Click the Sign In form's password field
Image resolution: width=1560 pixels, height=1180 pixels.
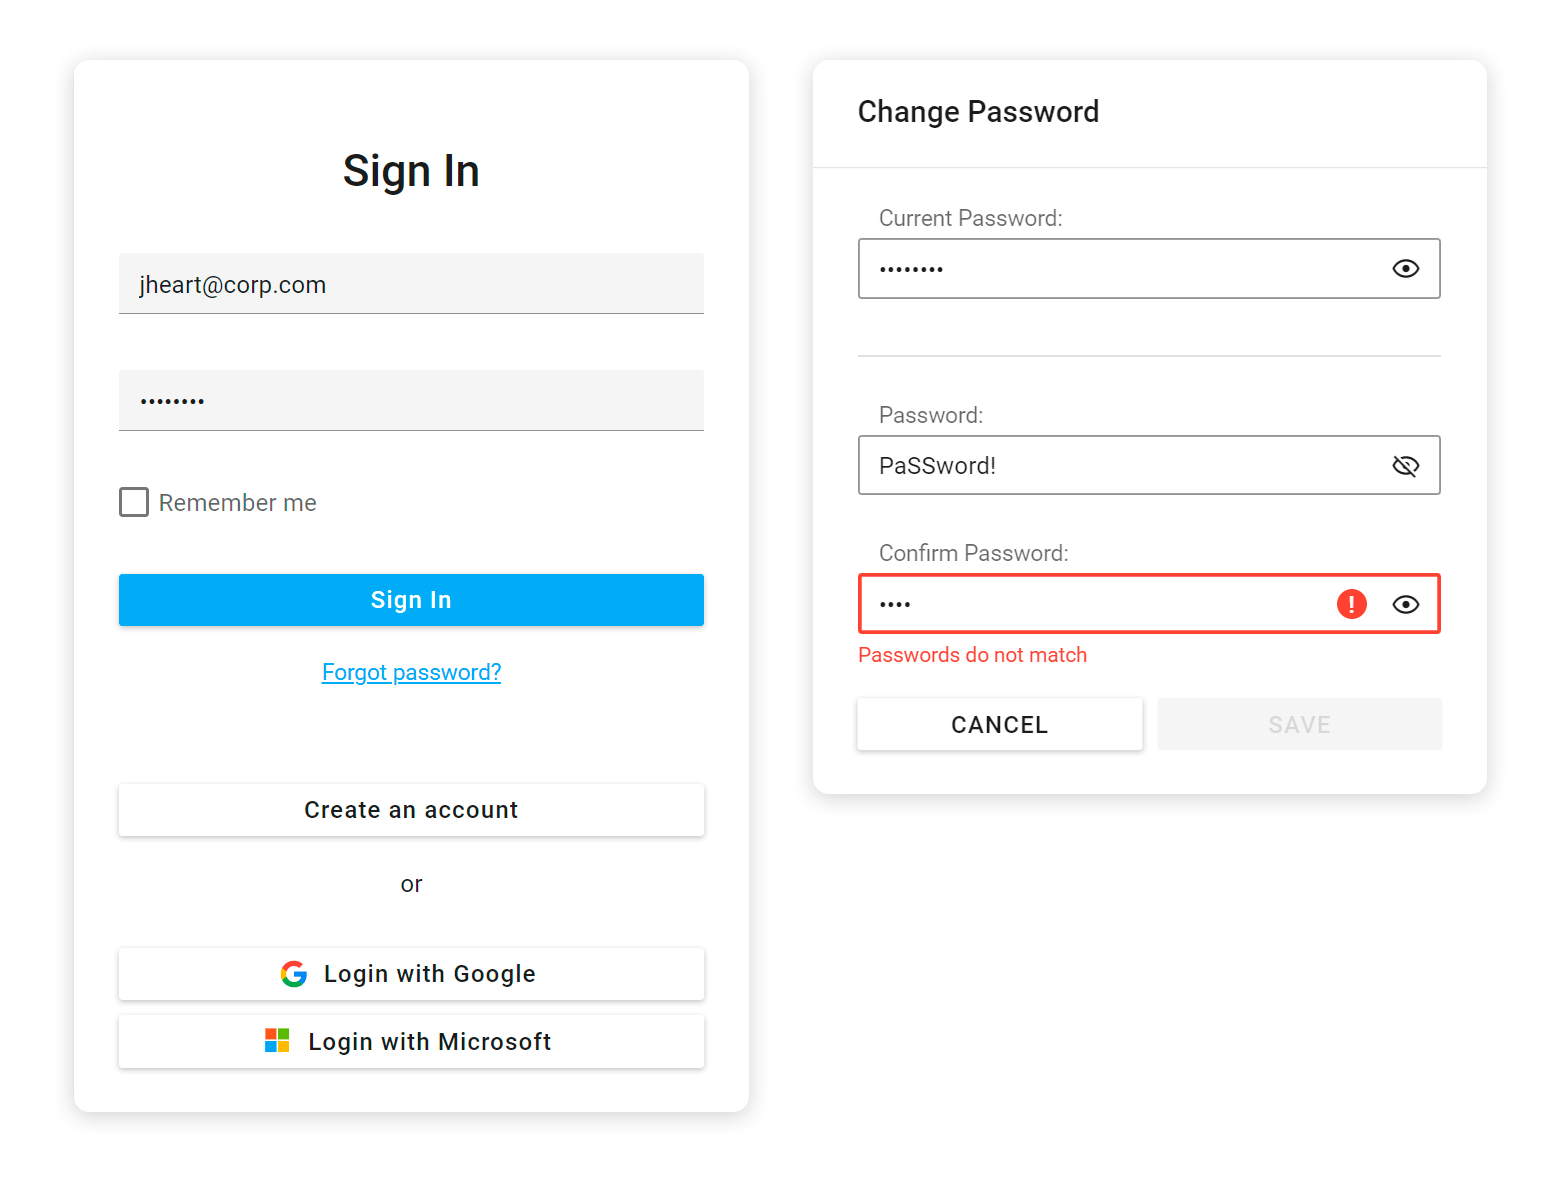pos(411,401)
